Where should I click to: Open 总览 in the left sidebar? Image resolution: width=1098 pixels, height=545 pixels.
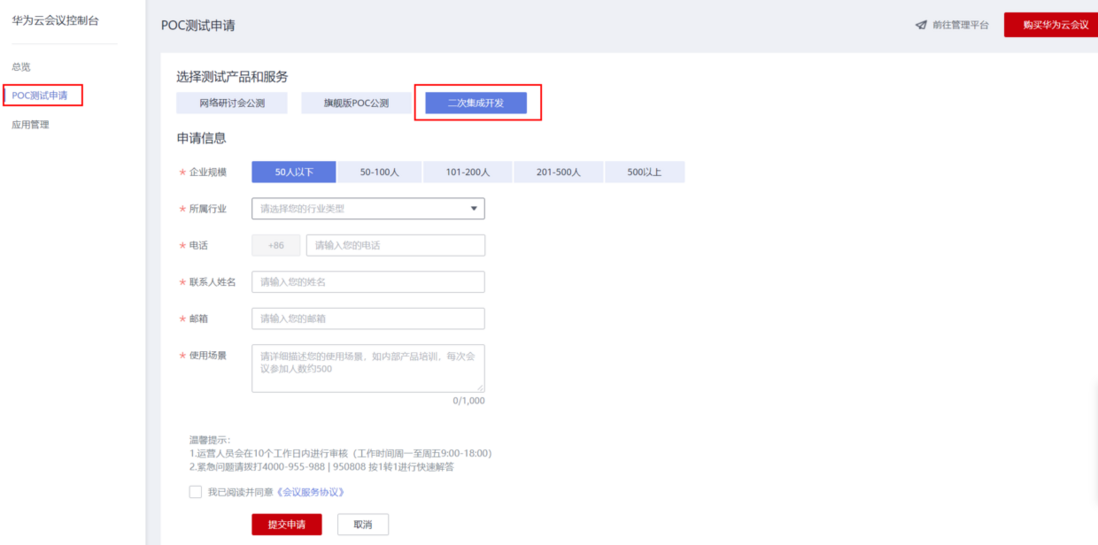(x=21, y=67)
